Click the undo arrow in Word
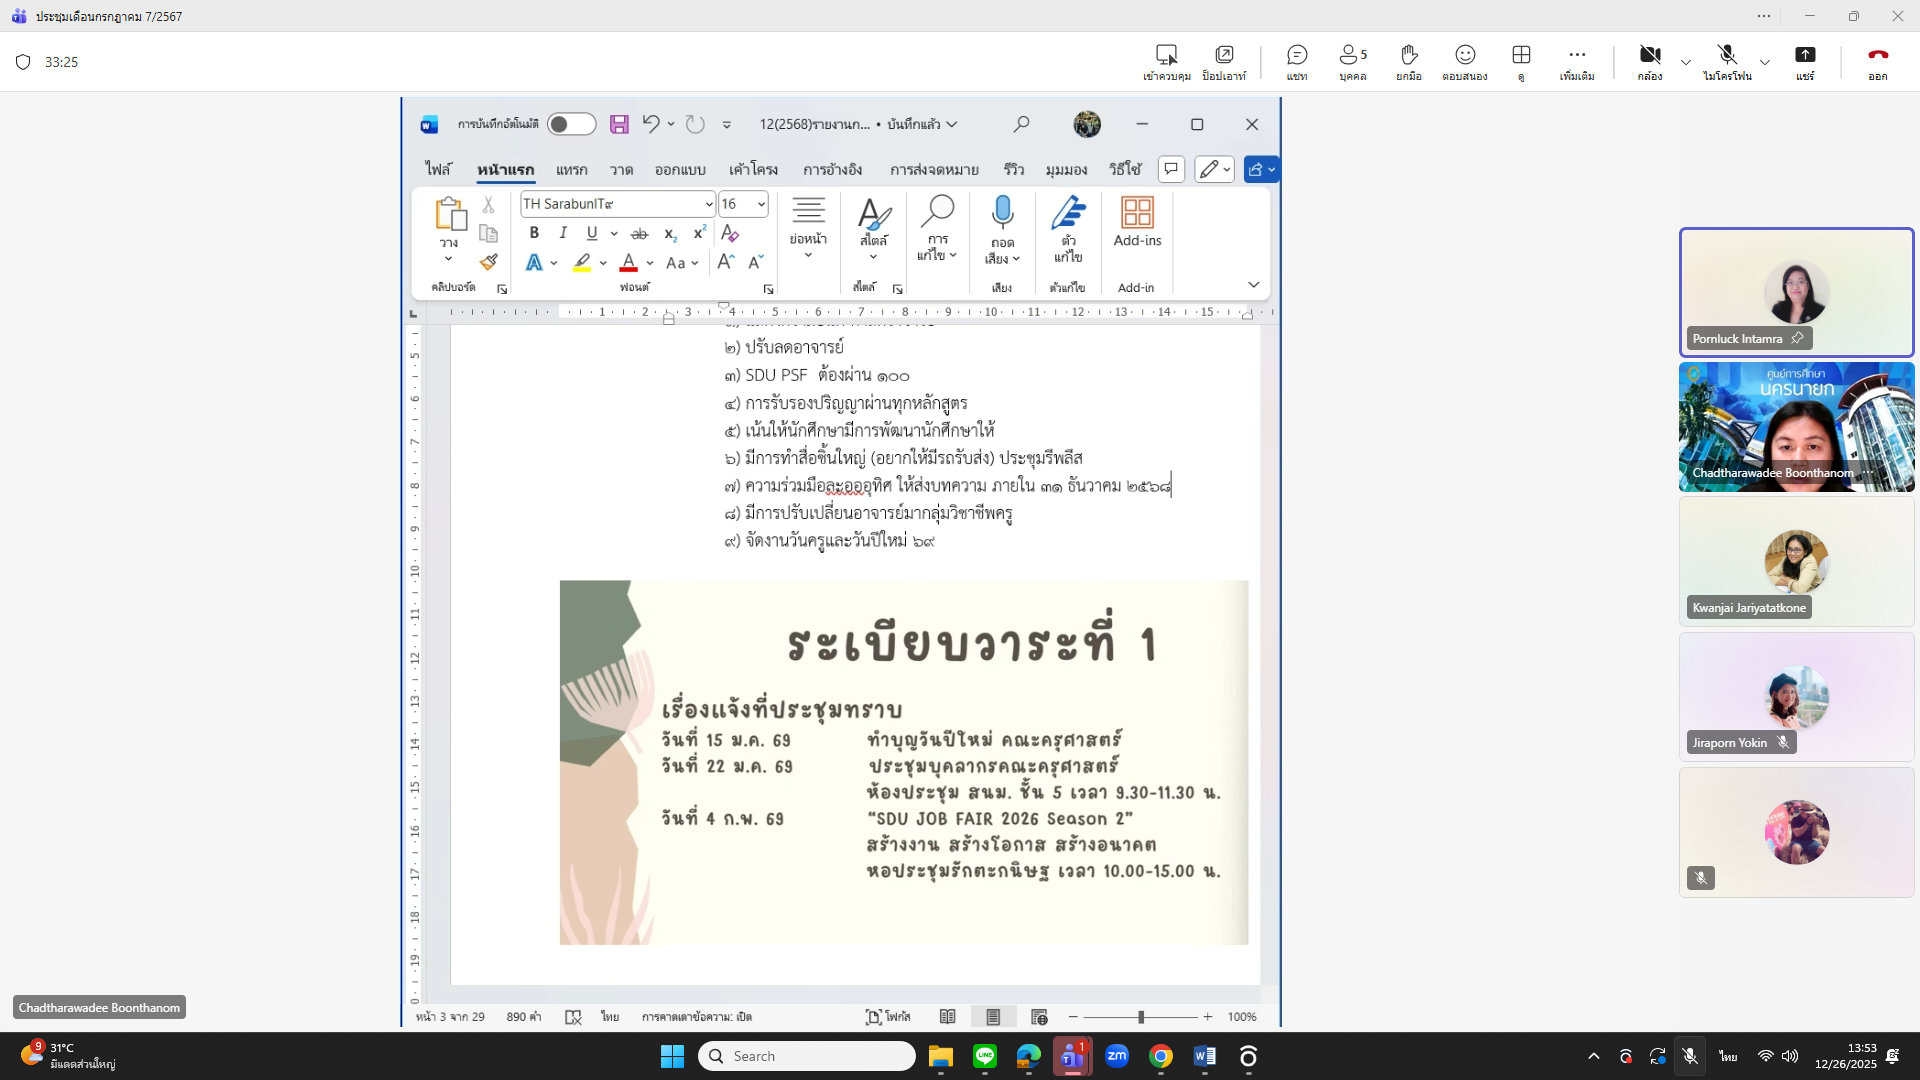Image resolution: width=1920 pixels, height=1080 pixels. click(651, 124)
